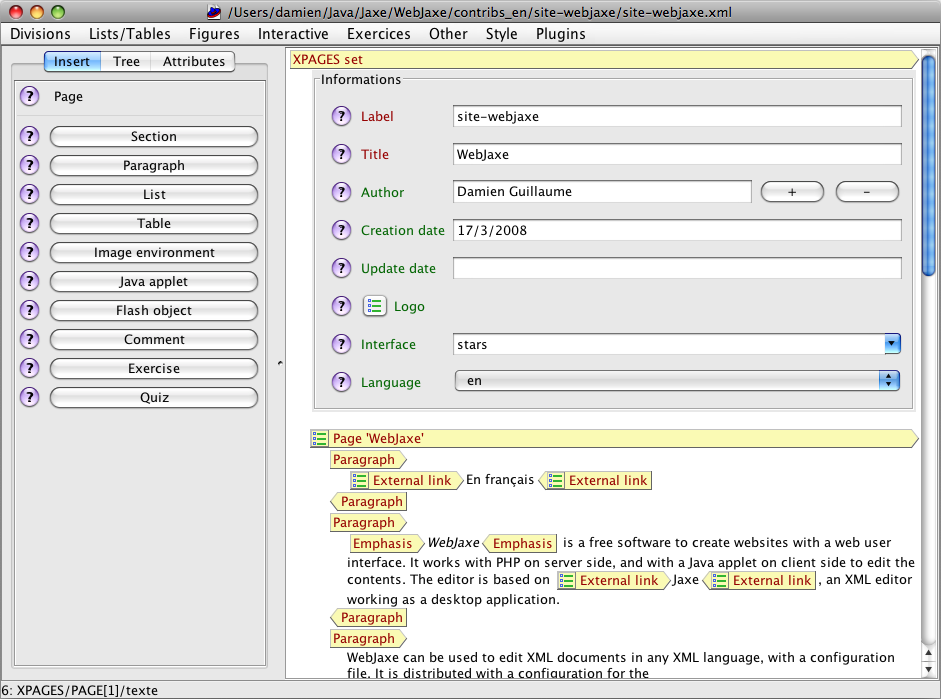Screen dimensions: 941x699
Task: Click the help icon for Flash object
Action: 29,311
